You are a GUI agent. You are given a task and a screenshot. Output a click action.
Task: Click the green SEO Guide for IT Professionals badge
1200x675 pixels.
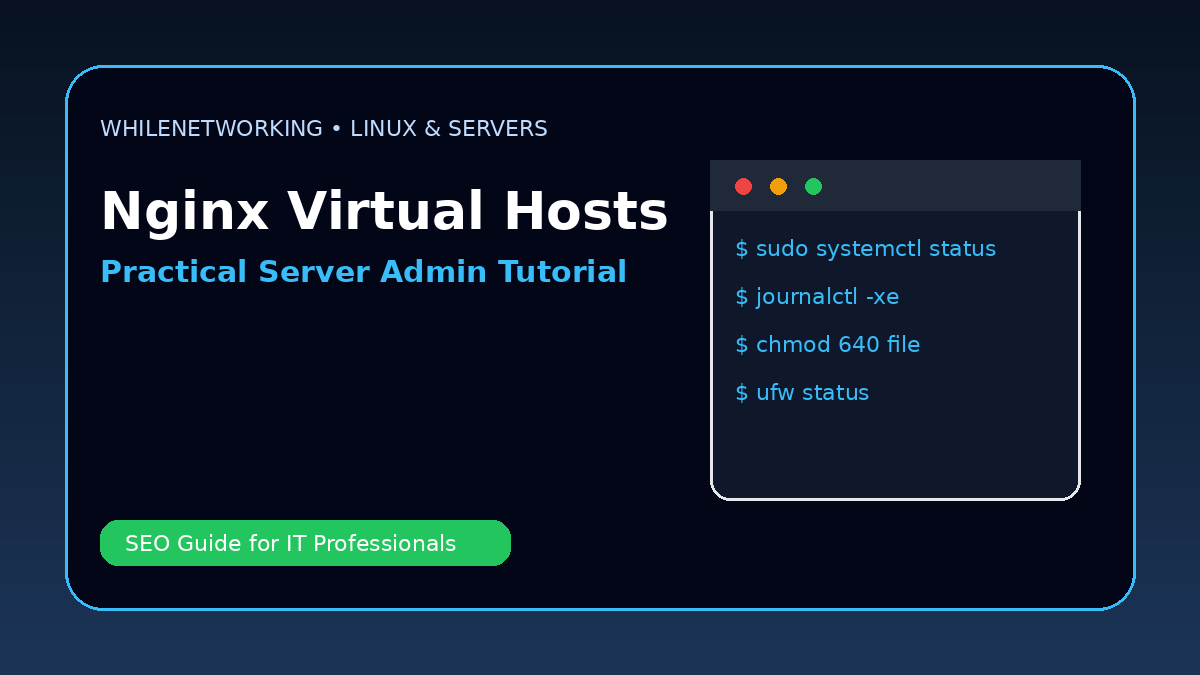[x=305, y=543]
